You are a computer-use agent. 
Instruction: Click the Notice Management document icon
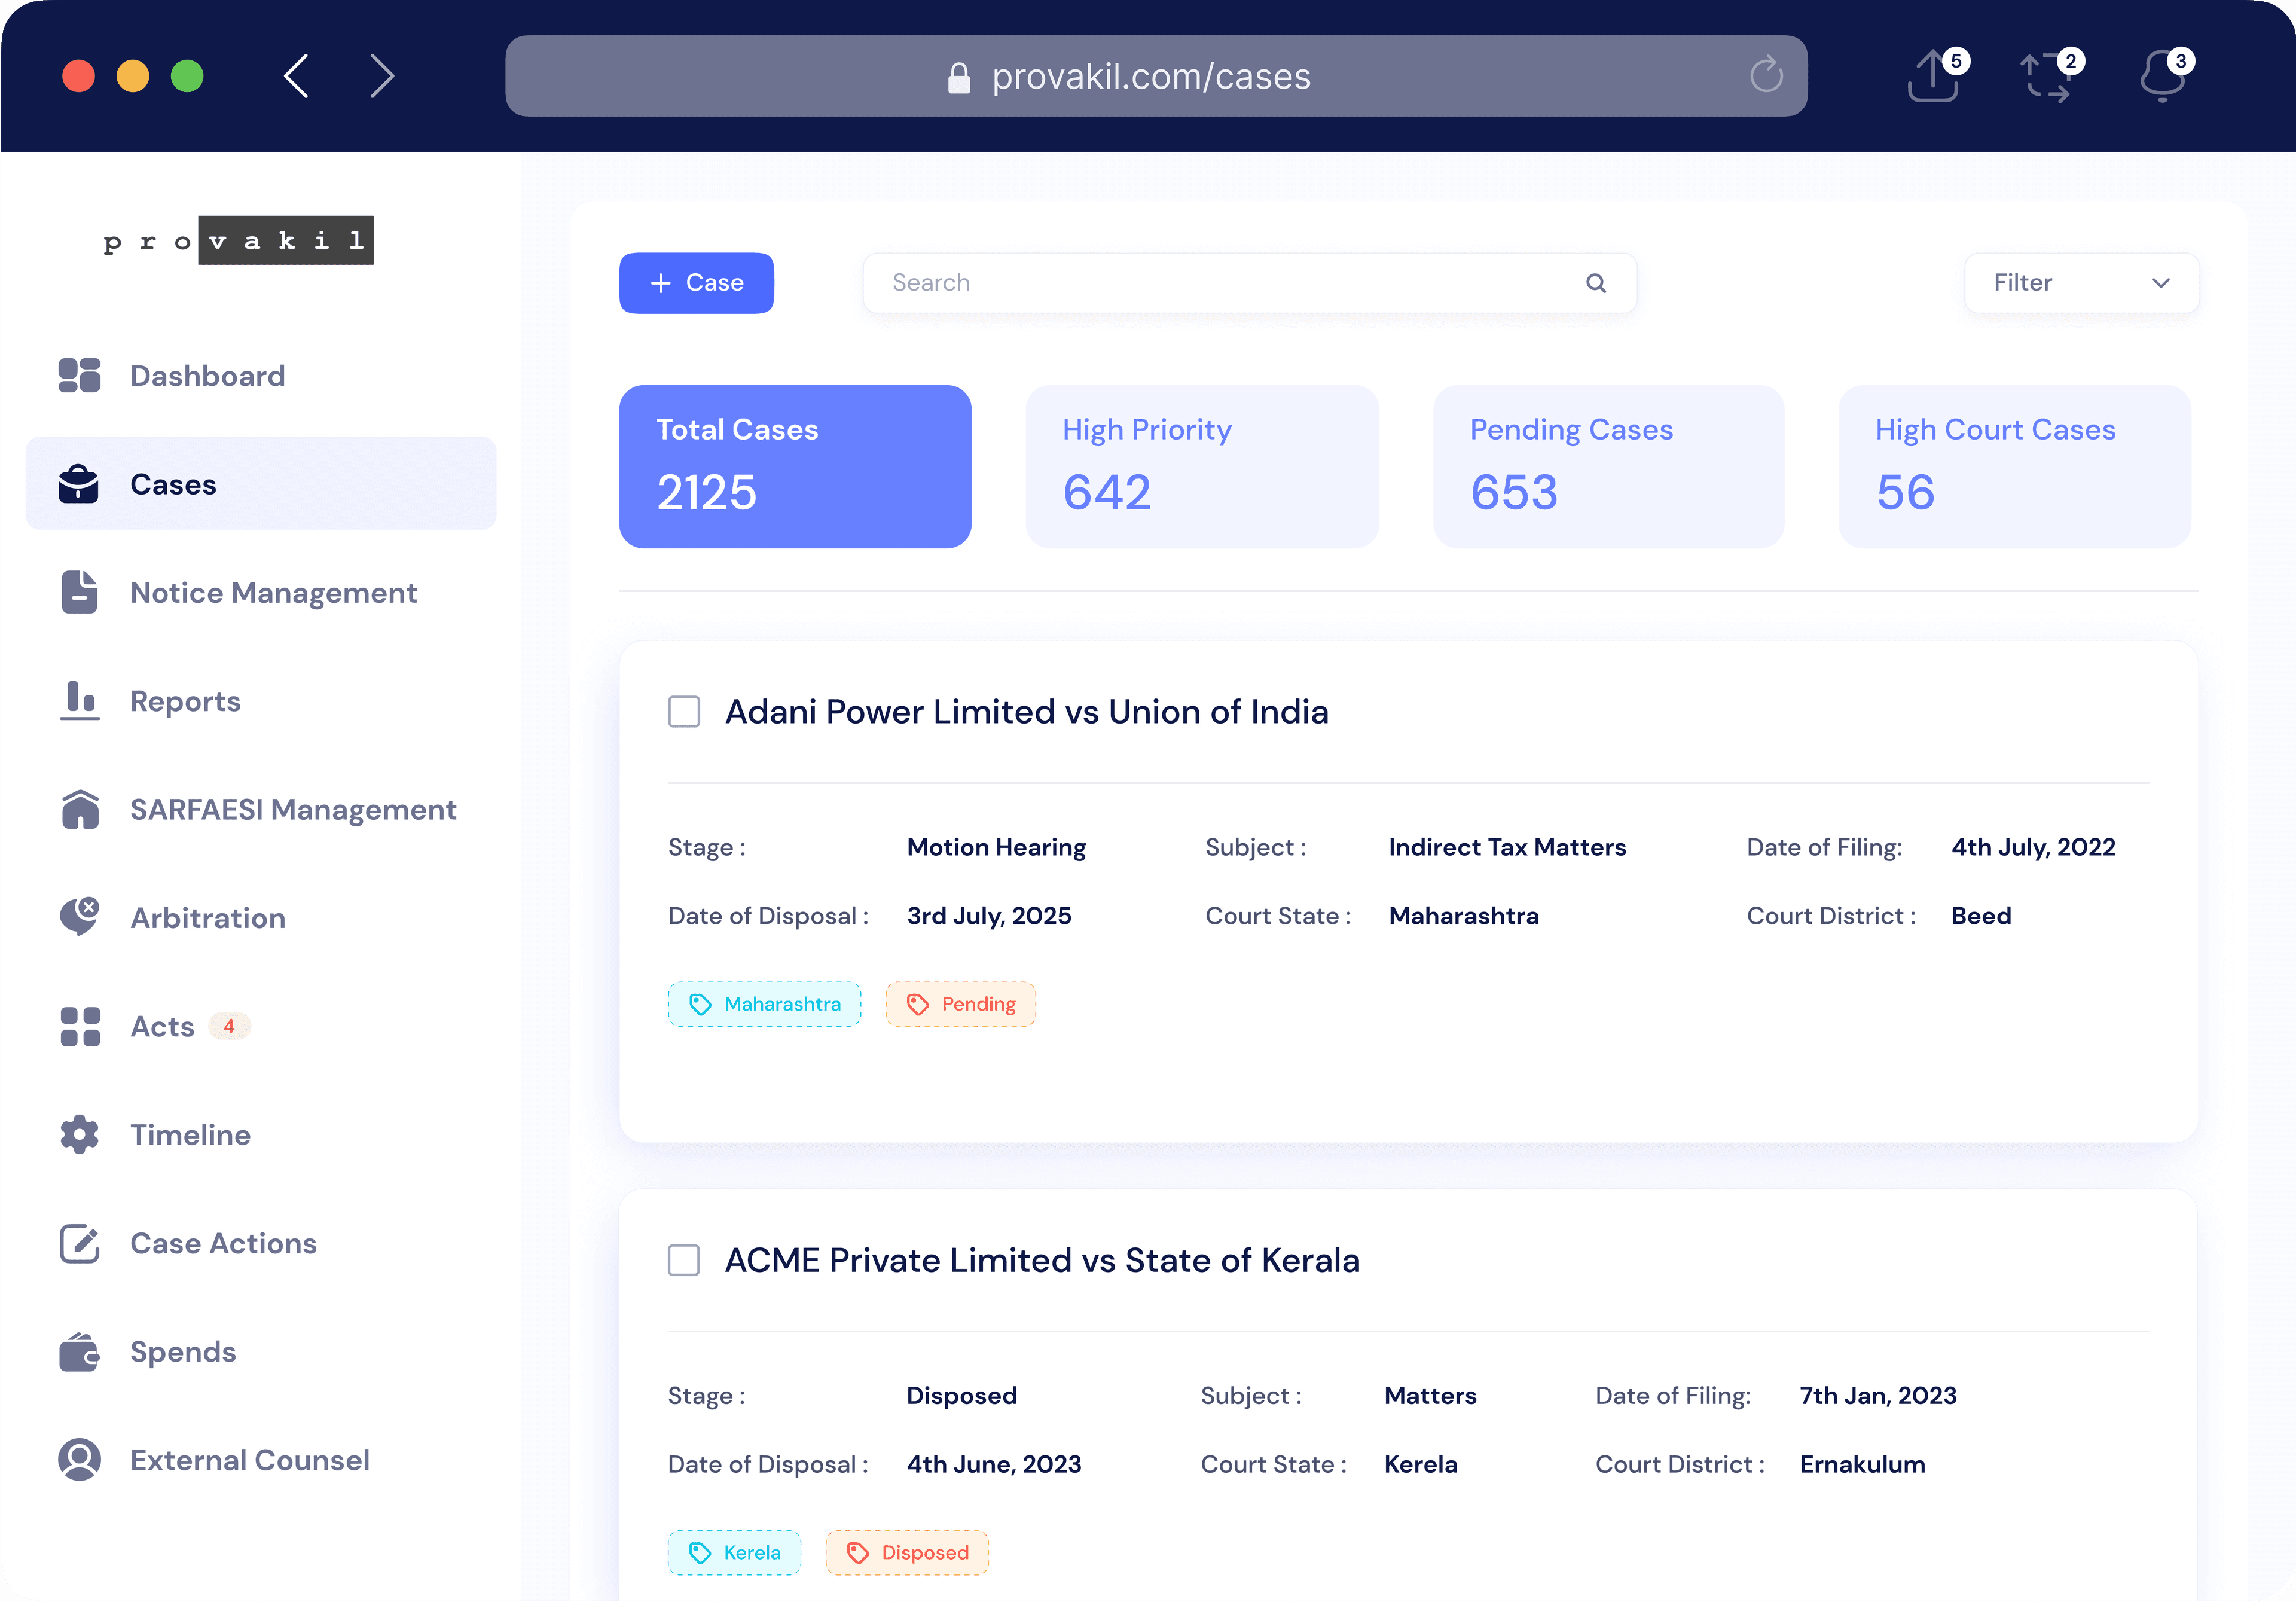pyautogui.click(x=79, y=592)
